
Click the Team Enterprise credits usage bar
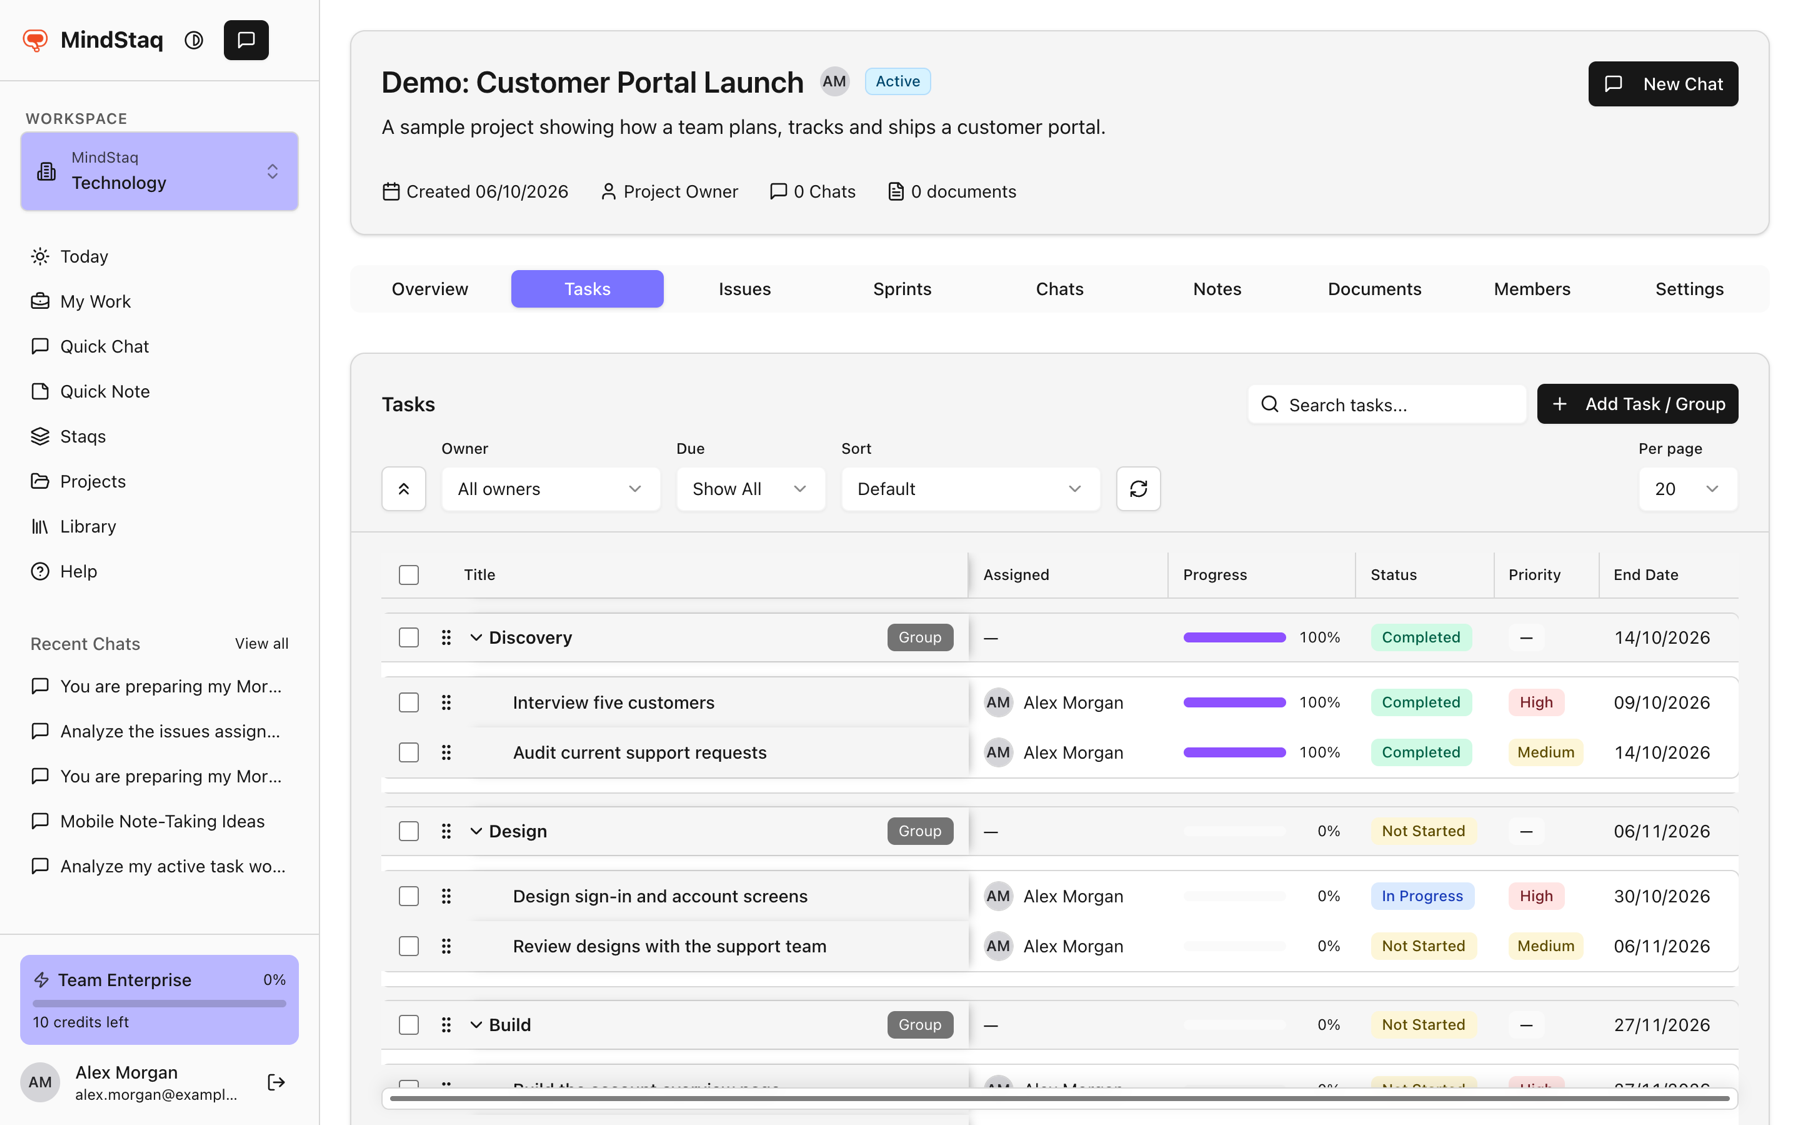pos(159,1003)
